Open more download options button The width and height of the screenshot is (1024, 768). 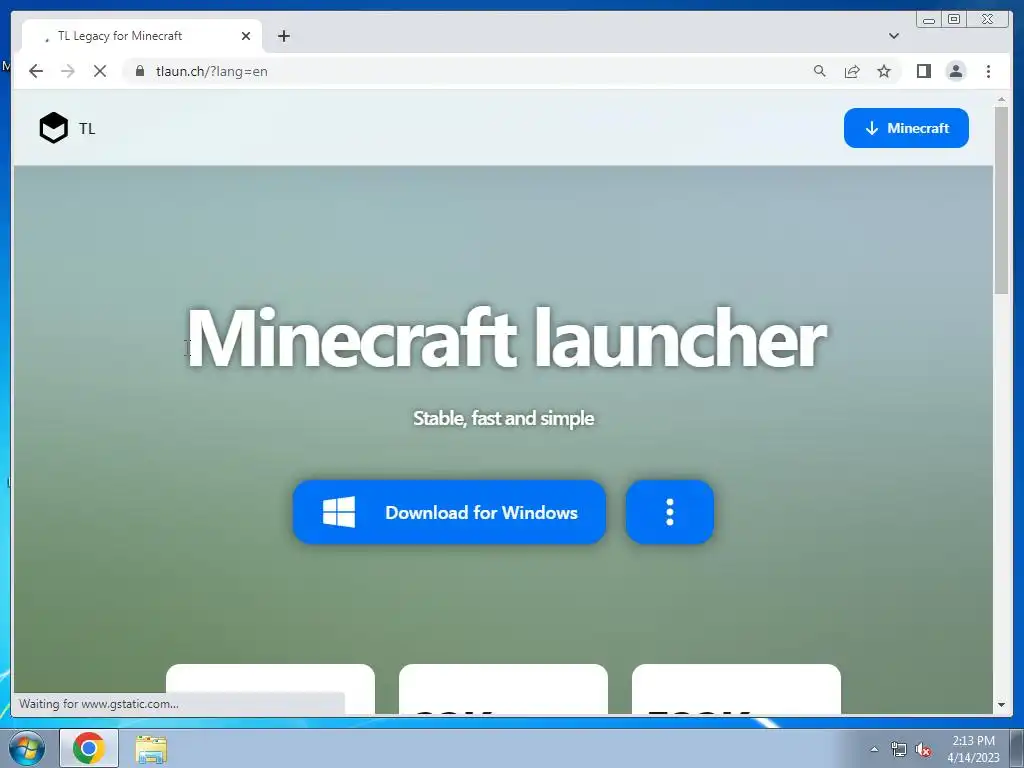[669, 512]
